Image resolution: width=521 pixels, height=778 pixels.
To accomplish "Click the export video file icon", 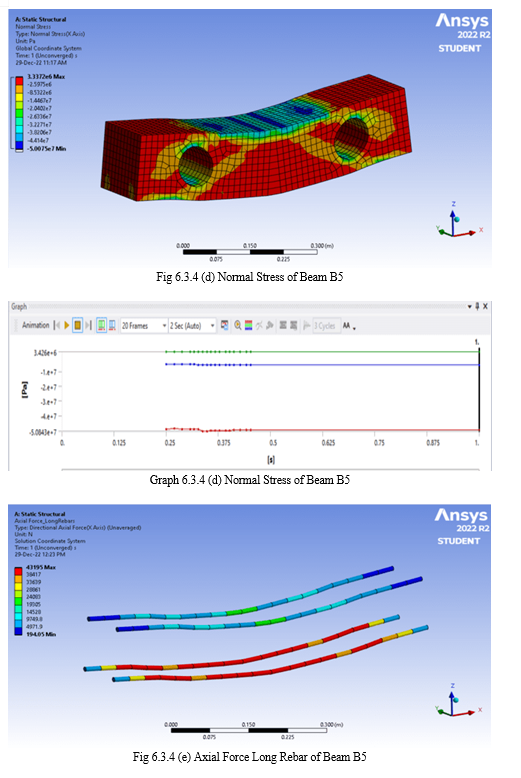I will coord(225,325).
